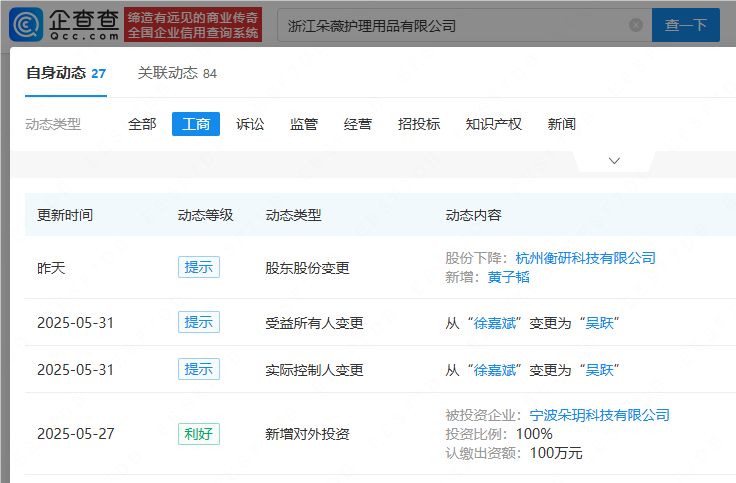Open 徐嘉斌 link in 受益所有人变更 row
736x483 pixels.
[495, 323]
